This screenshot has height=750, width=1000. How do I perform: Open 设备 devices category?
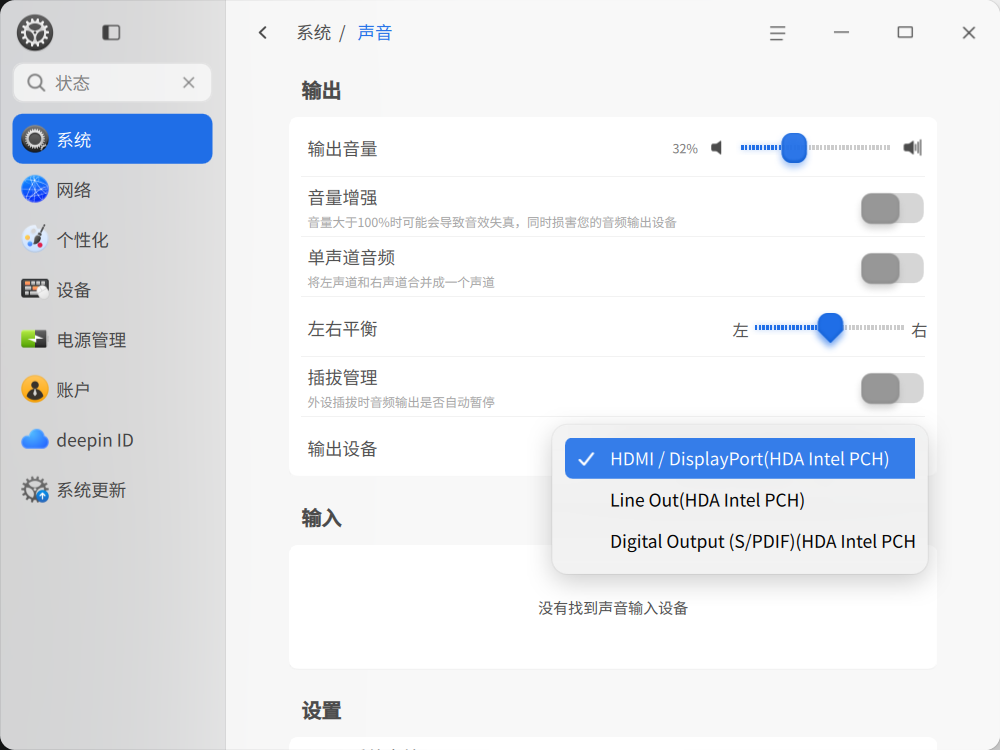tap(112, 289)
